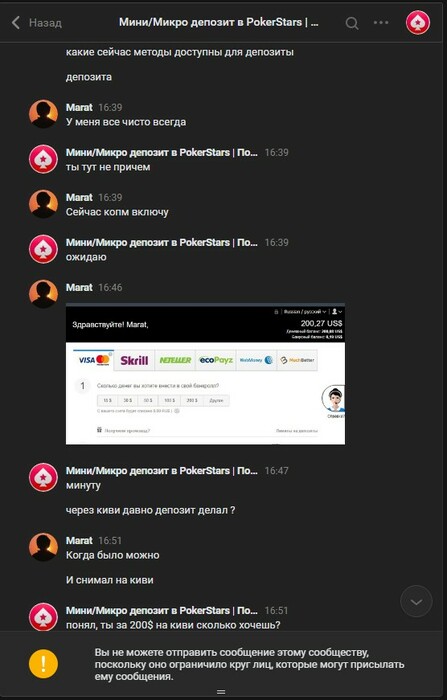Click community name on 16:51 message
Screen dimensions: 447x700
[x=162, y=610]
